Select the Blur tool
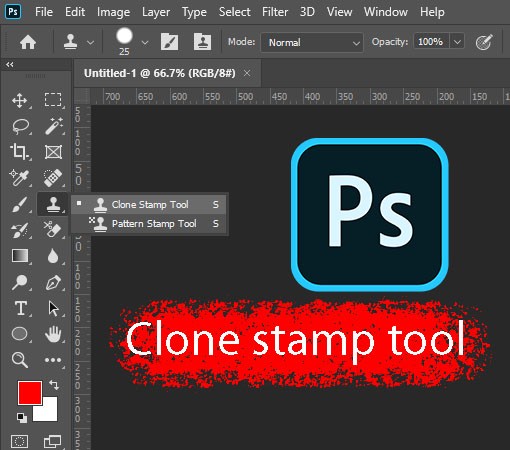 (x=53, y=256)
